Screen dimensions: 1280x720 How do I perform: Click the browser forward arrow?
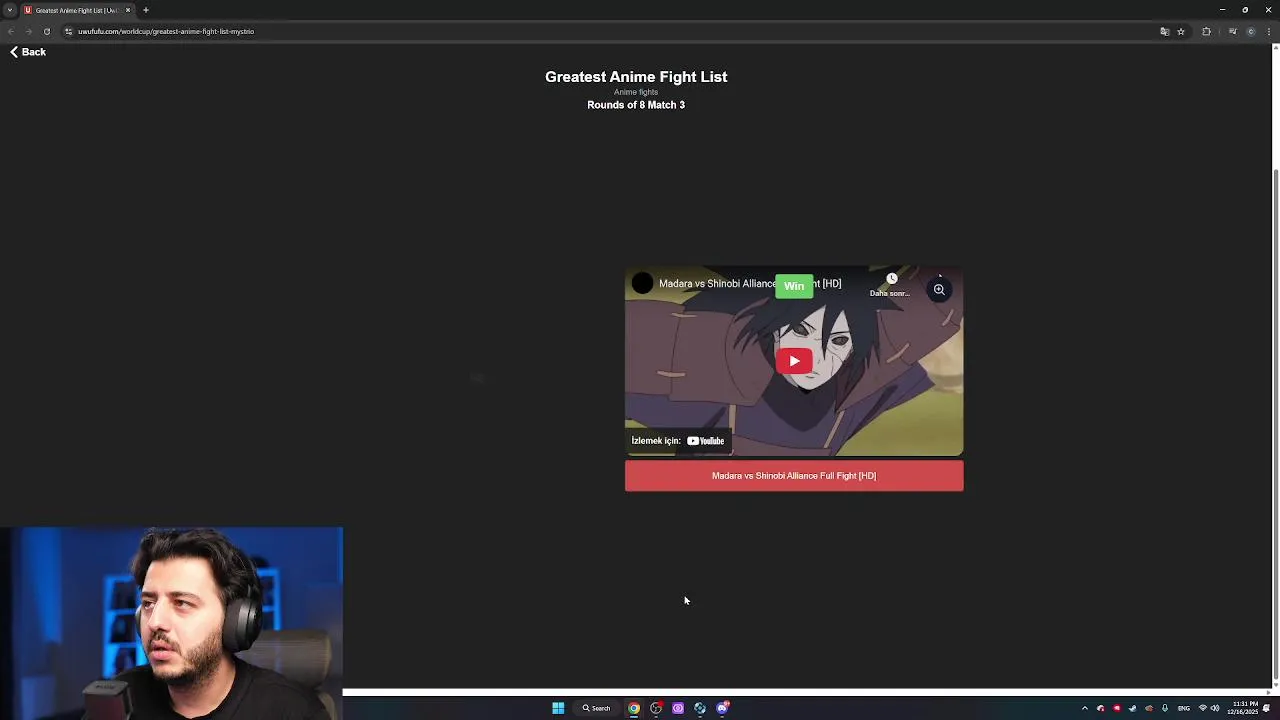tap(28, 31)
